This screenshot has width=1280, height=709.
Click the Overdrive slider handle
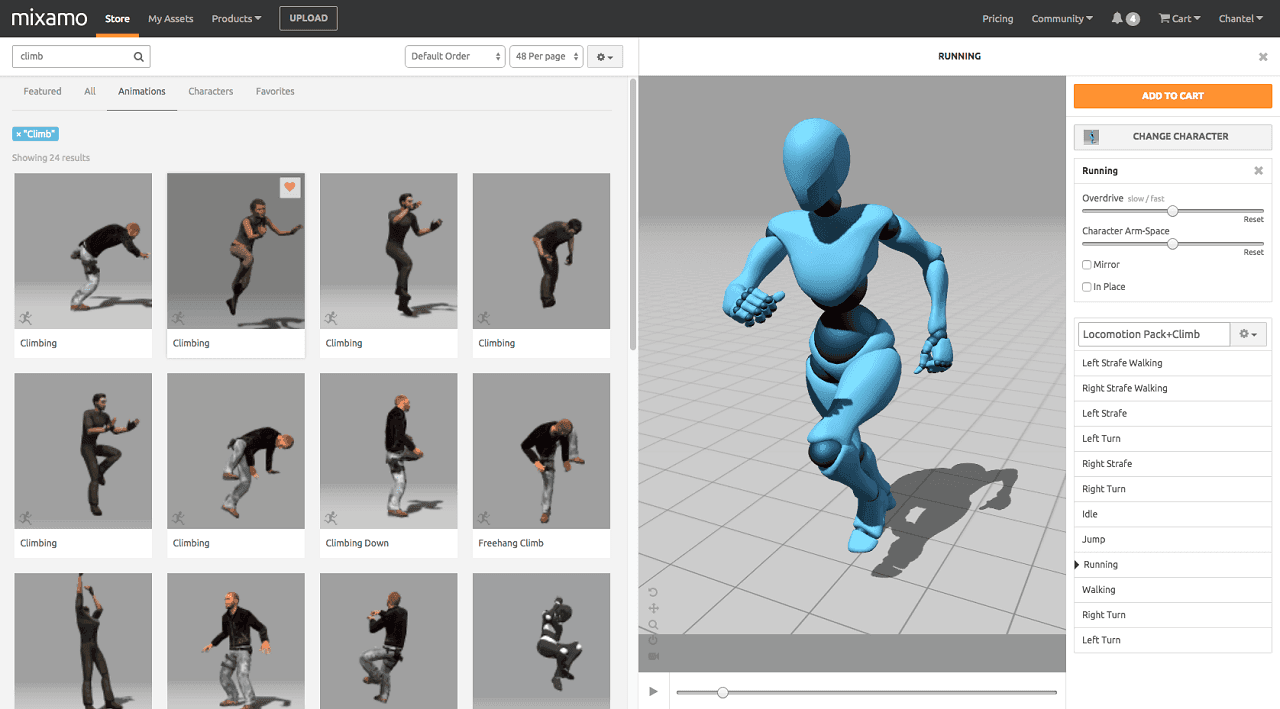pos(1173,210)
